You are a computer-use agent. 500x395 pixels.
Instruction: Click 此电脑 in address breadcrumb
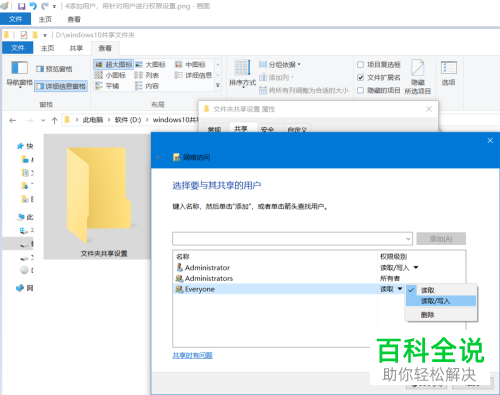[93, 120]
